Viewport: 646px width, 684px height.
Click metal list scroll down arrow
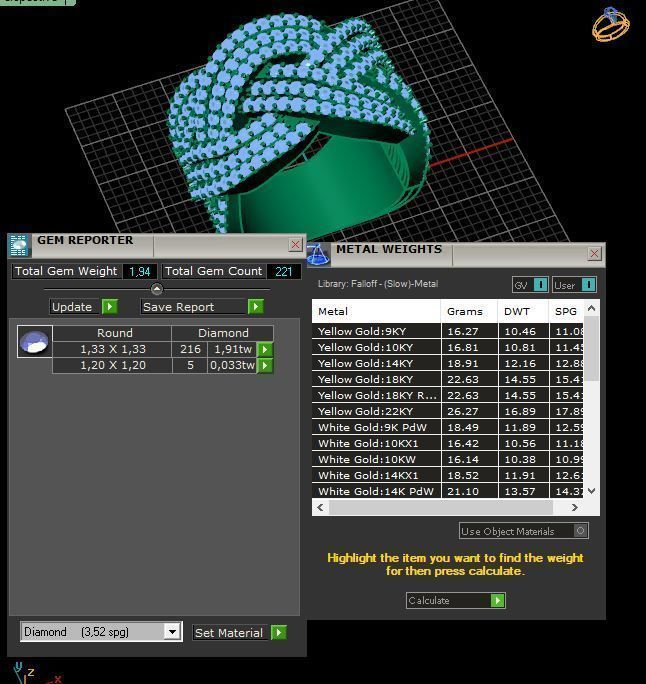[591, 491]
